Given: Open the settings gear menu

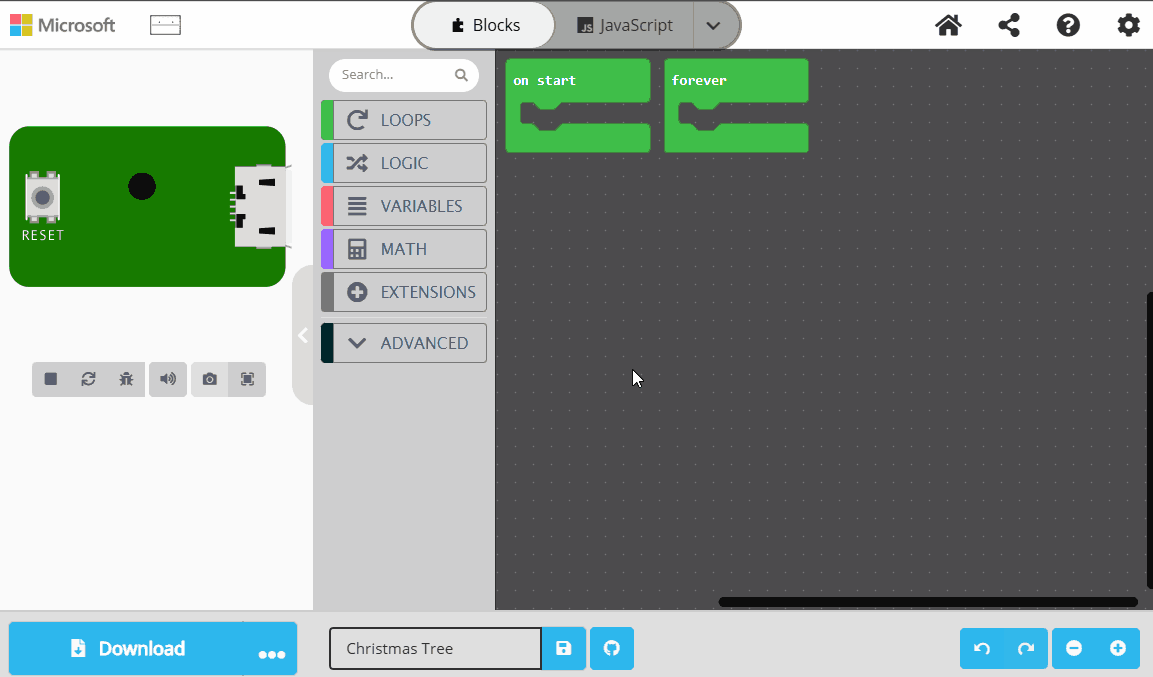Looking at the screenshot, I should coord(1128,25).
